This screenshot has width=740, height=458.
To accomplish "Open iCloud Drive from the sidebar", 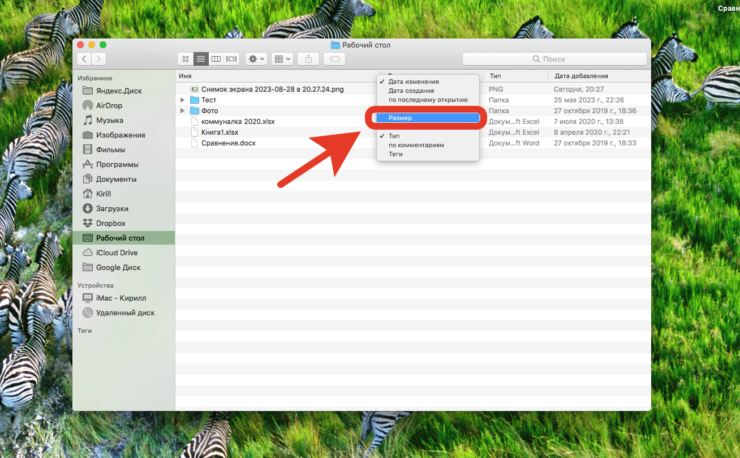I will pos(116,252).
